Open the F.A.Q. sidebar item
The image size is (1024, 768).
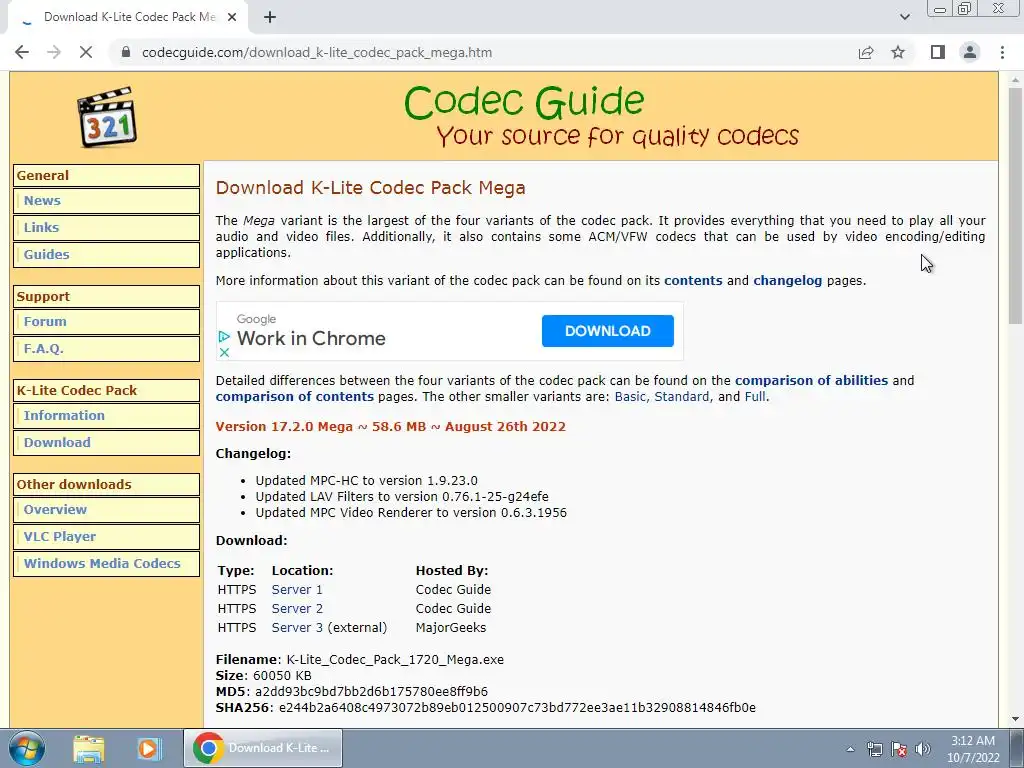pos(106,349)
